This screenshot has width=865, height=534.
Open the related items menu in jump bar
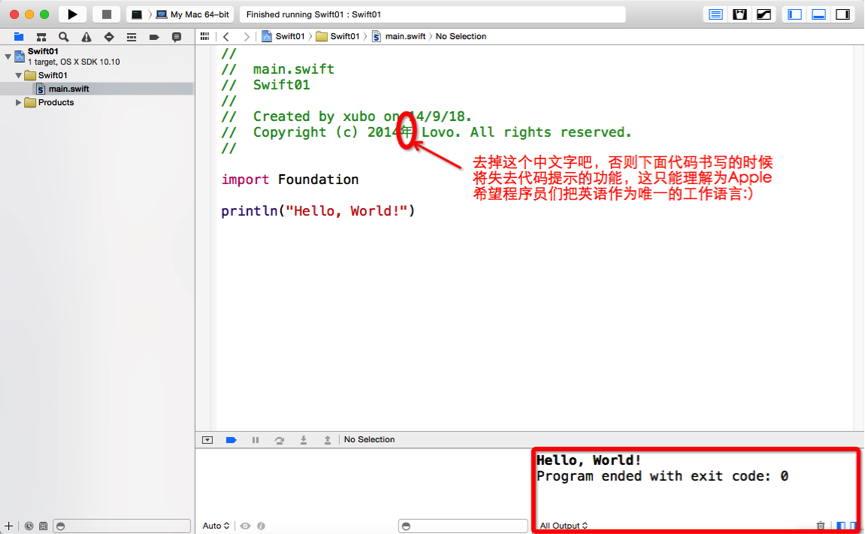[x=205, y=36]
